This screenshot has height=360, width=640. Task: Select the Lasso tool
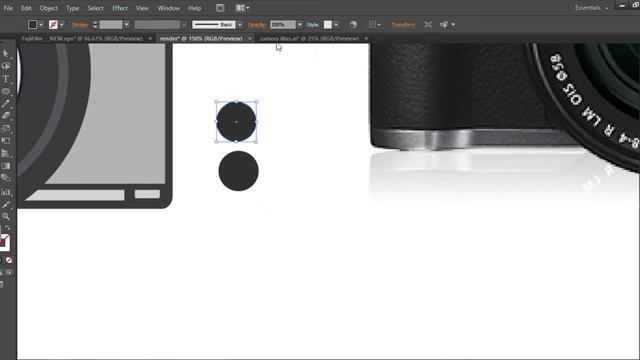6,66
